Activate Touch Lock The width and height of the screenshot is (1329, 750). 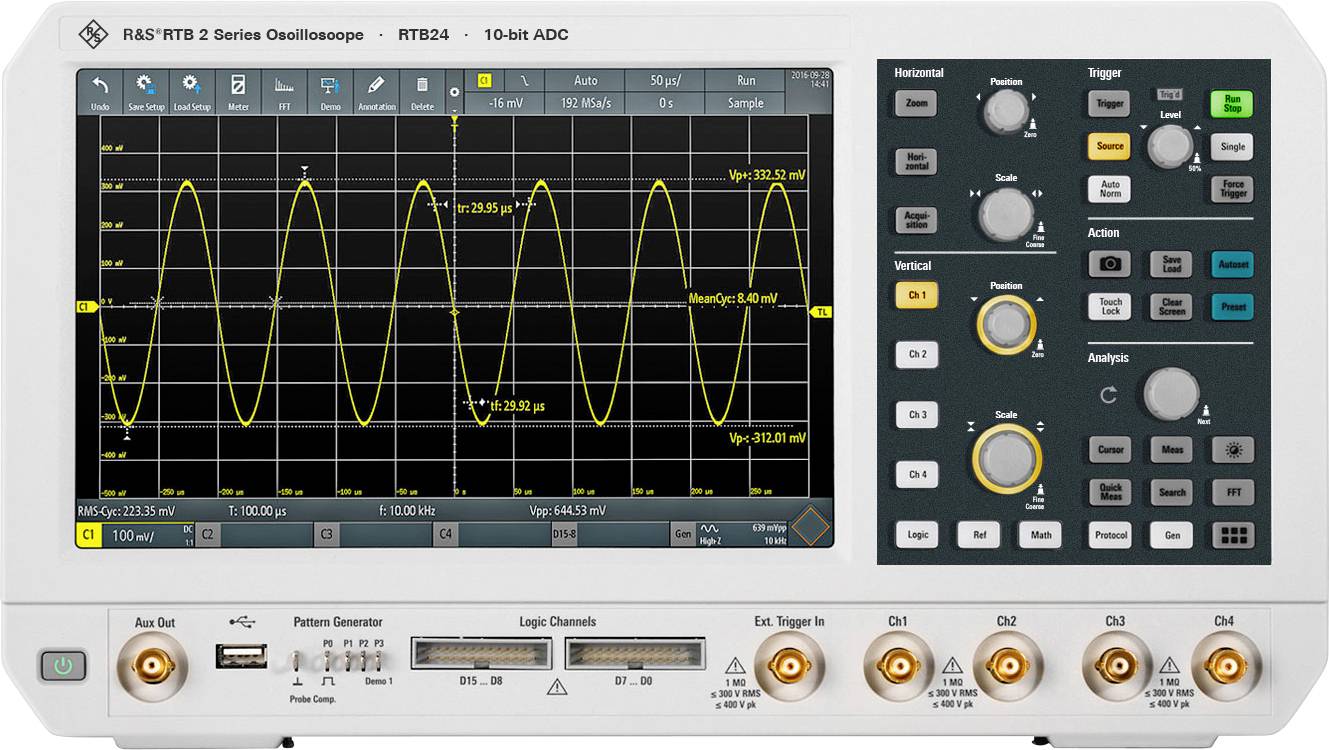[1110, 307]
